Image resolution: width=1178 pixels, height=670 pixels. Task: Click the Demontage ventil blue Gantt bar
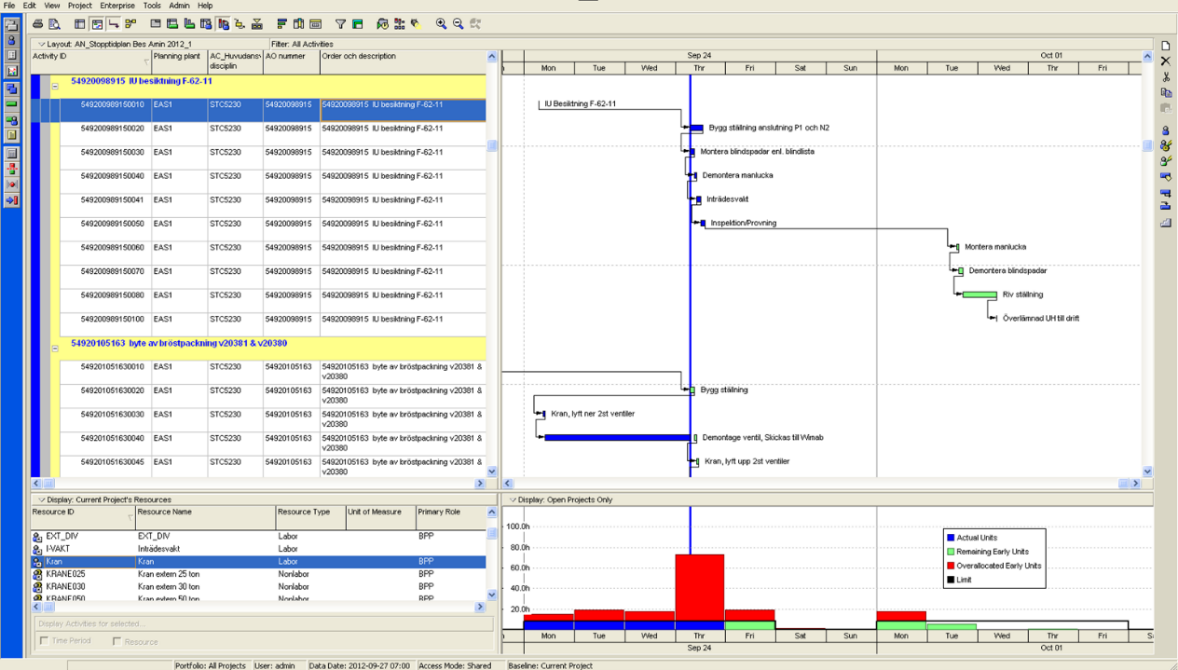click(x=617, y=437)
